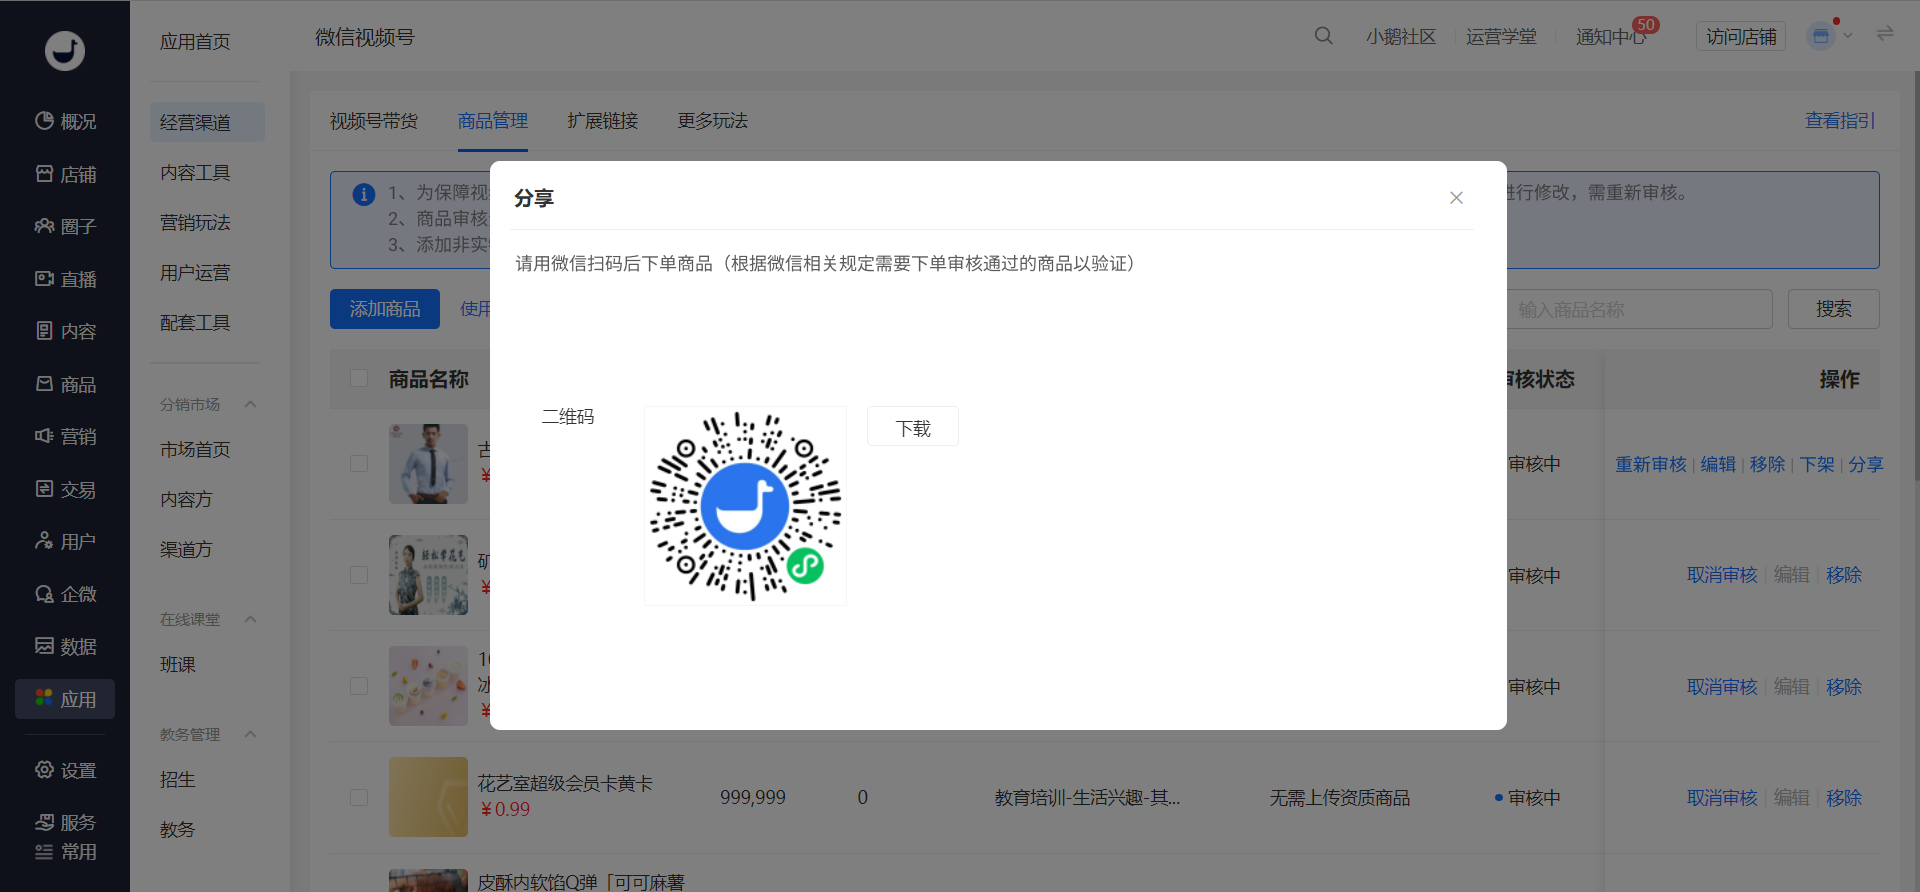Click the app logo at top of sidebar
The height and width of the screenshot is (892, 1920).
[65, 50]
